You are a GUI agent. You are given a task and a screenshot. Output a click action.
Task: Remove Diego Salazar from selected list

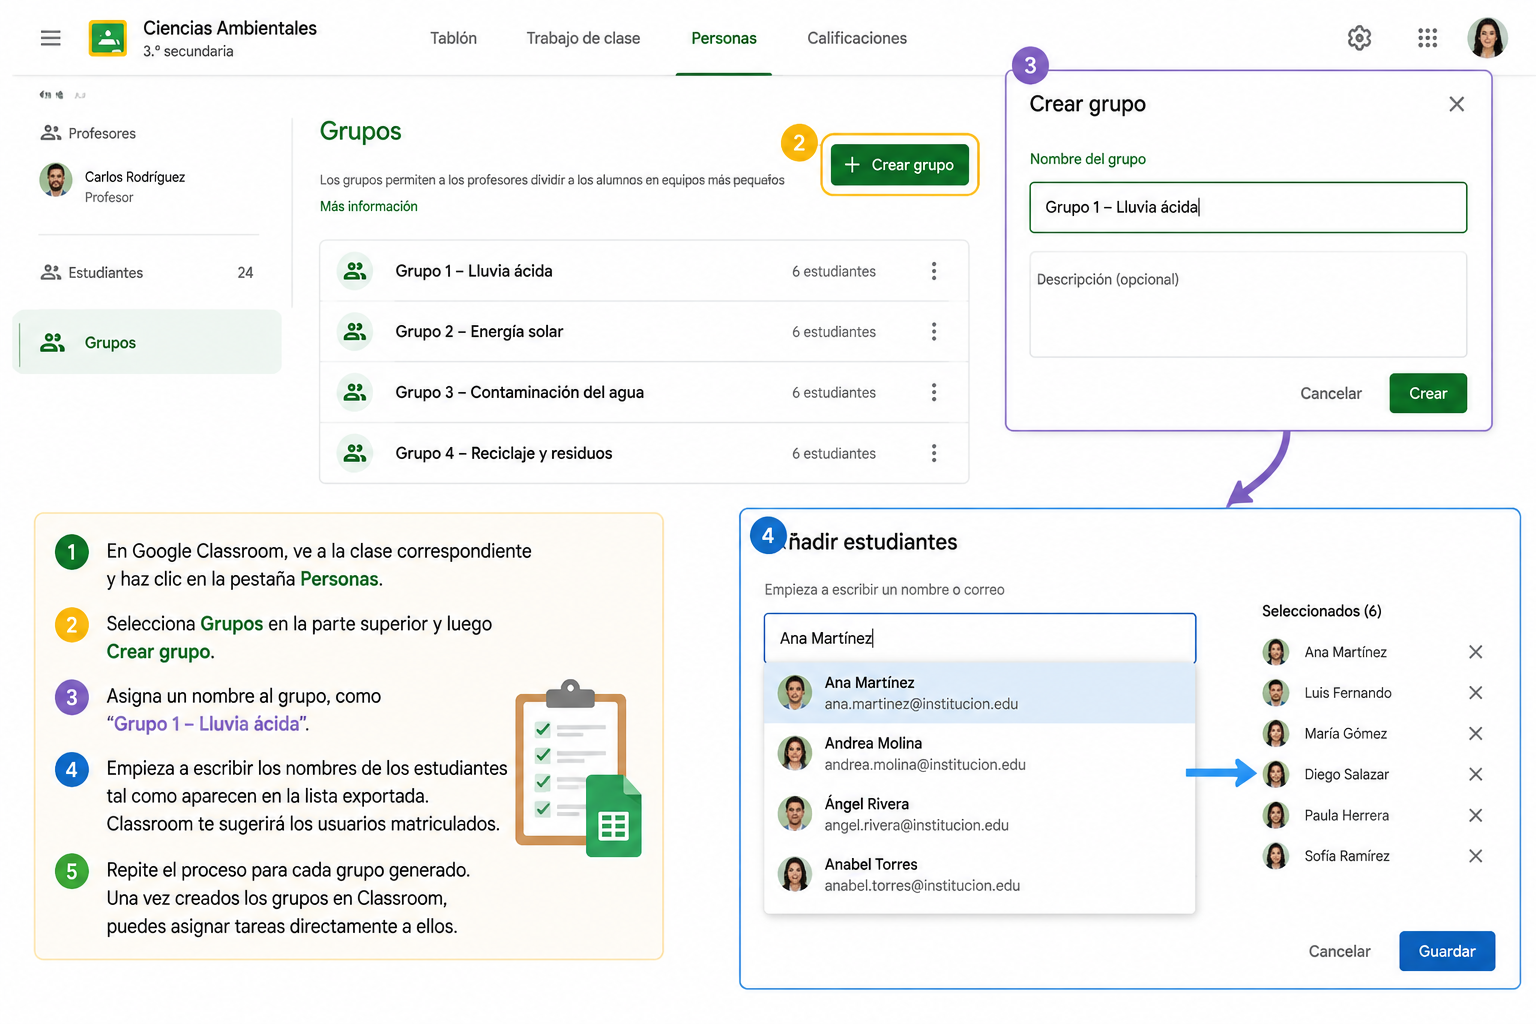coord(1475,774)
